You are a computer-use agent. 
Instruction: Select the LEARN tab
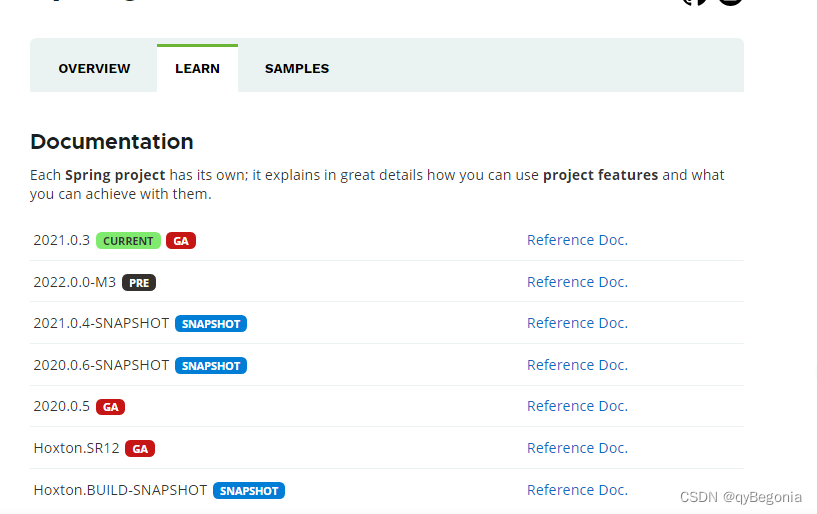[x=197, y=68]
